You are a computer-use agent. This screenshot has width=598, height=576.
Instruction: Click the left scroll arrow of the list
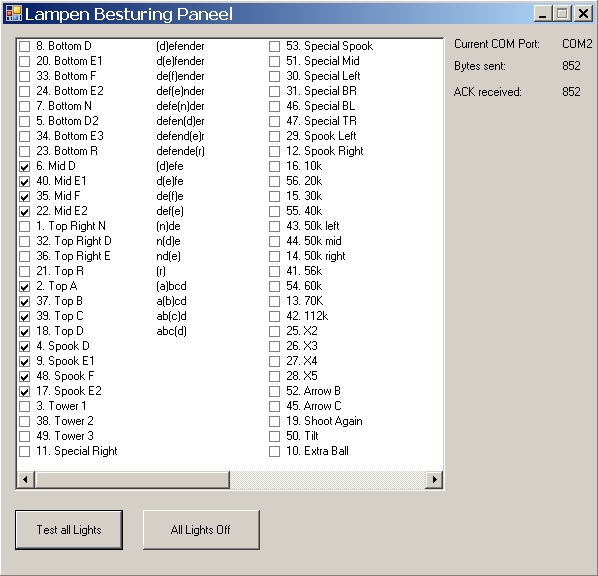point(26,479)
